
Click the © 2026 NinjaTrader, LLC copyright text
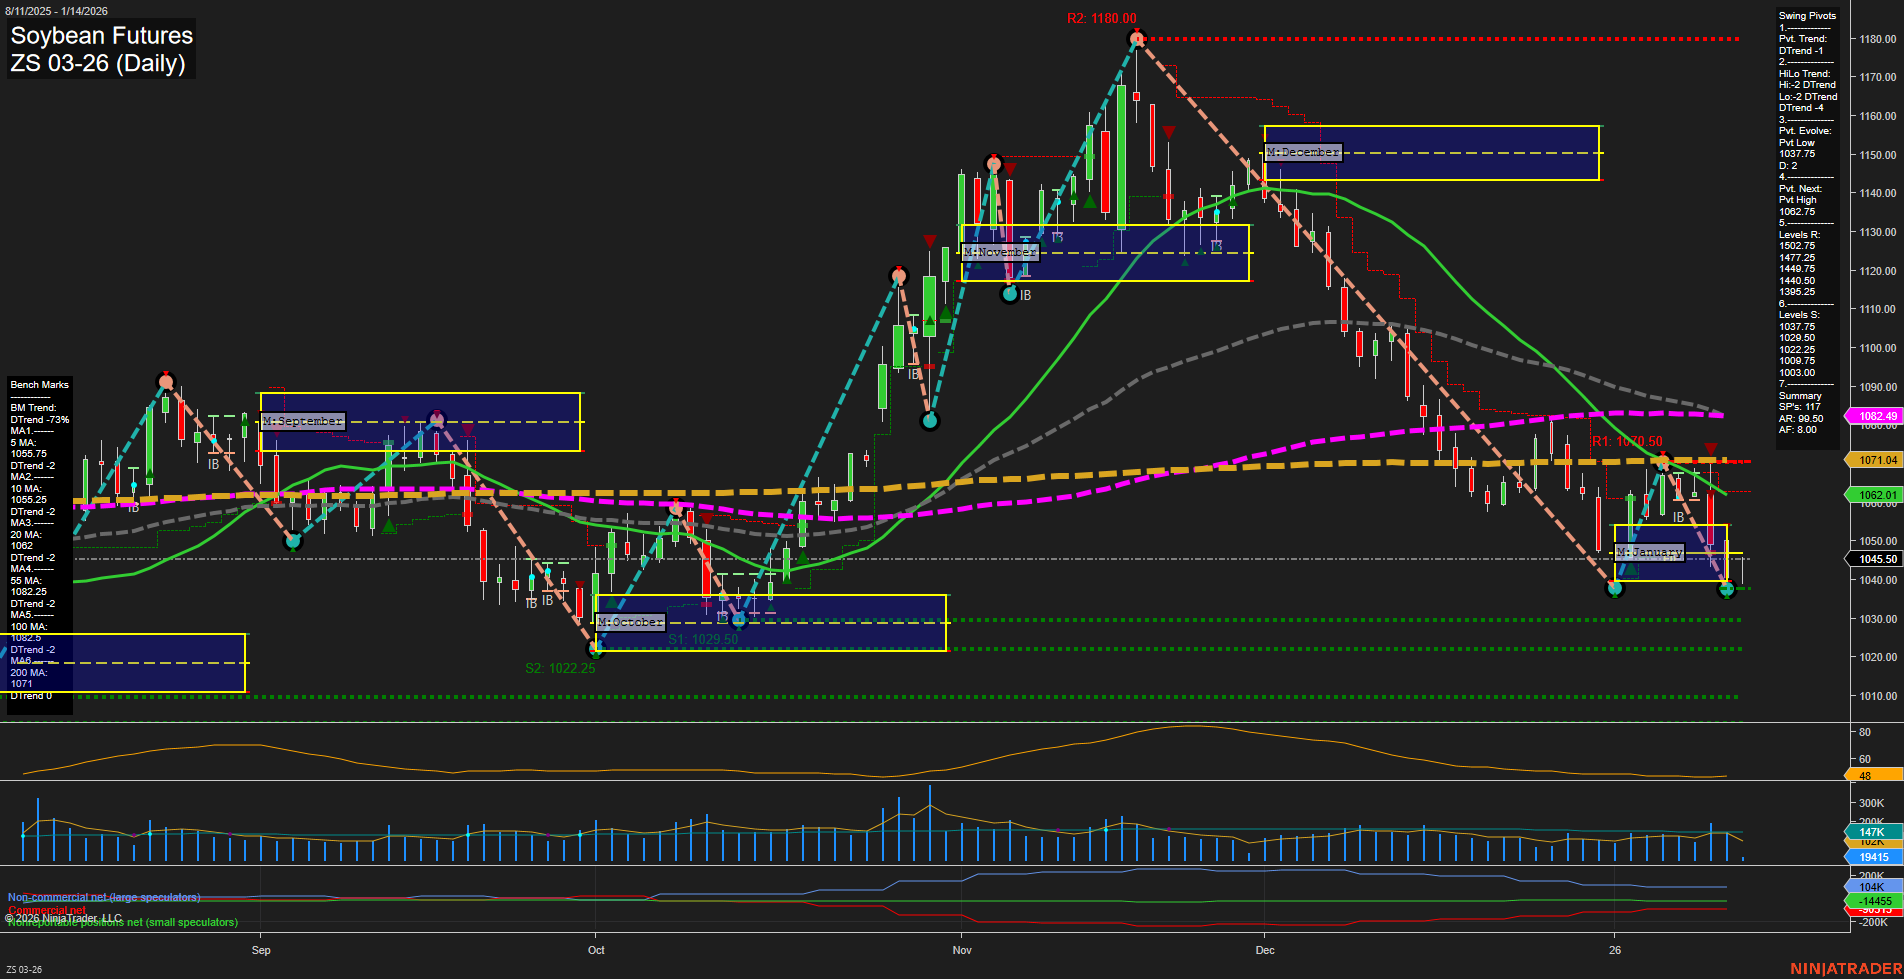tap(63, 918)
